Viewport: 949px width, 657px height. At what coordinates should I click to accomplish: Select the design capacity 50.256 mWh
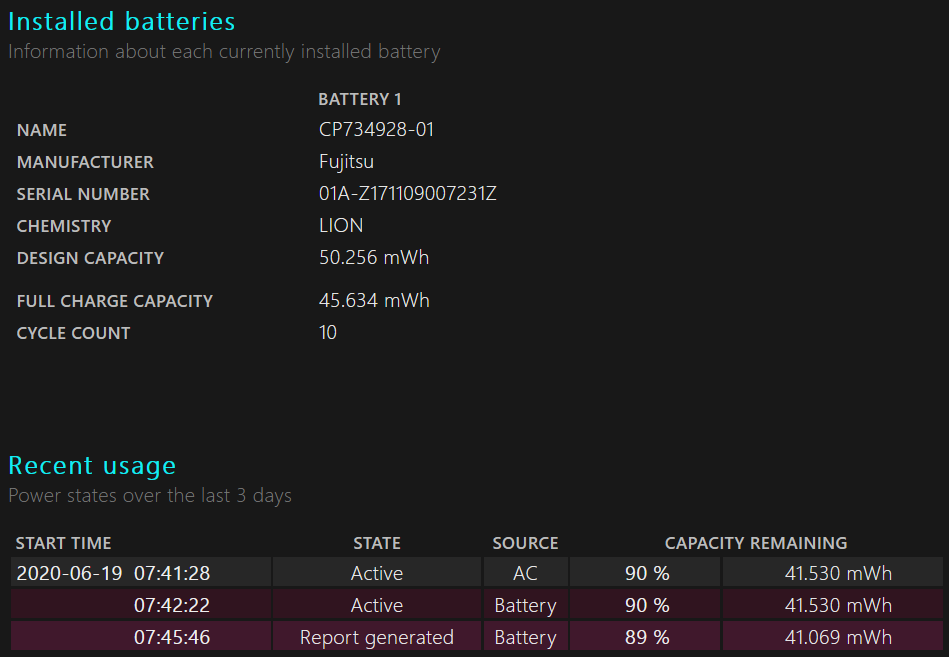pyautogui.click(x=374, y=258)
